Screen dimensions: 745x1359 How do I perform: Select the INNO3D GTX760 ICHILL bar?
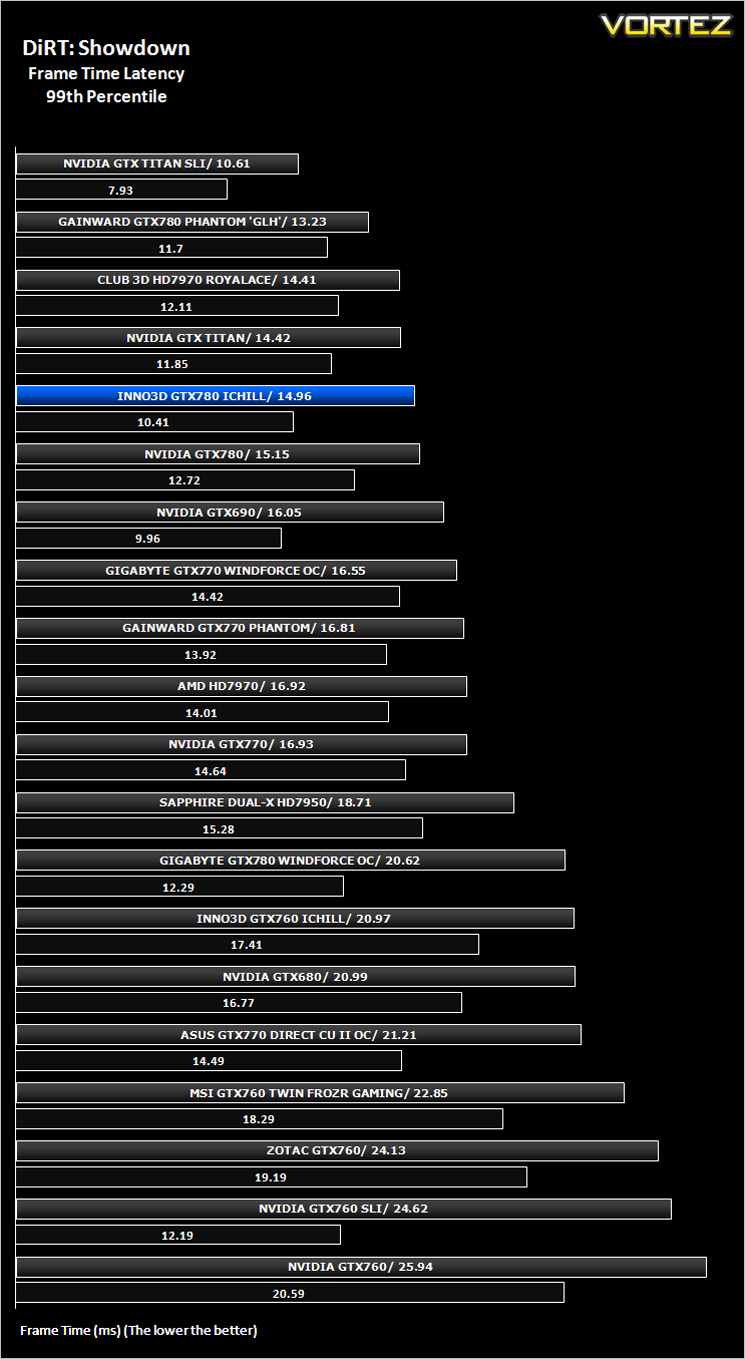[295, 918]
